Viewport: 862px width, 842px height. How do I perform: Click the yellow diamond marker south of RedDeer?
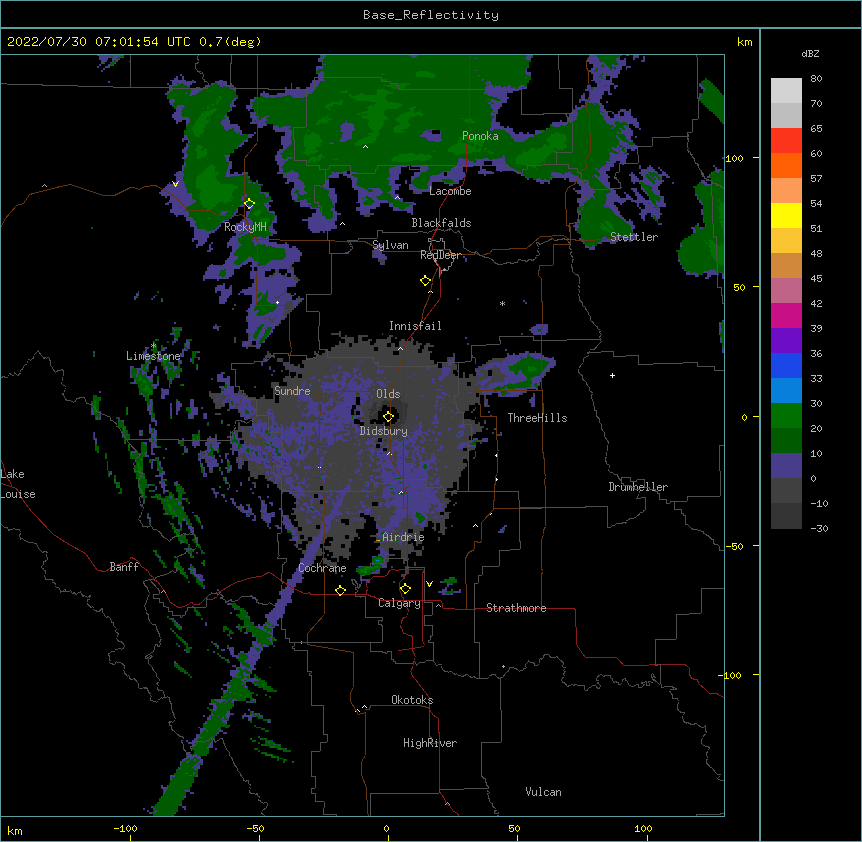tap(426, 281)
